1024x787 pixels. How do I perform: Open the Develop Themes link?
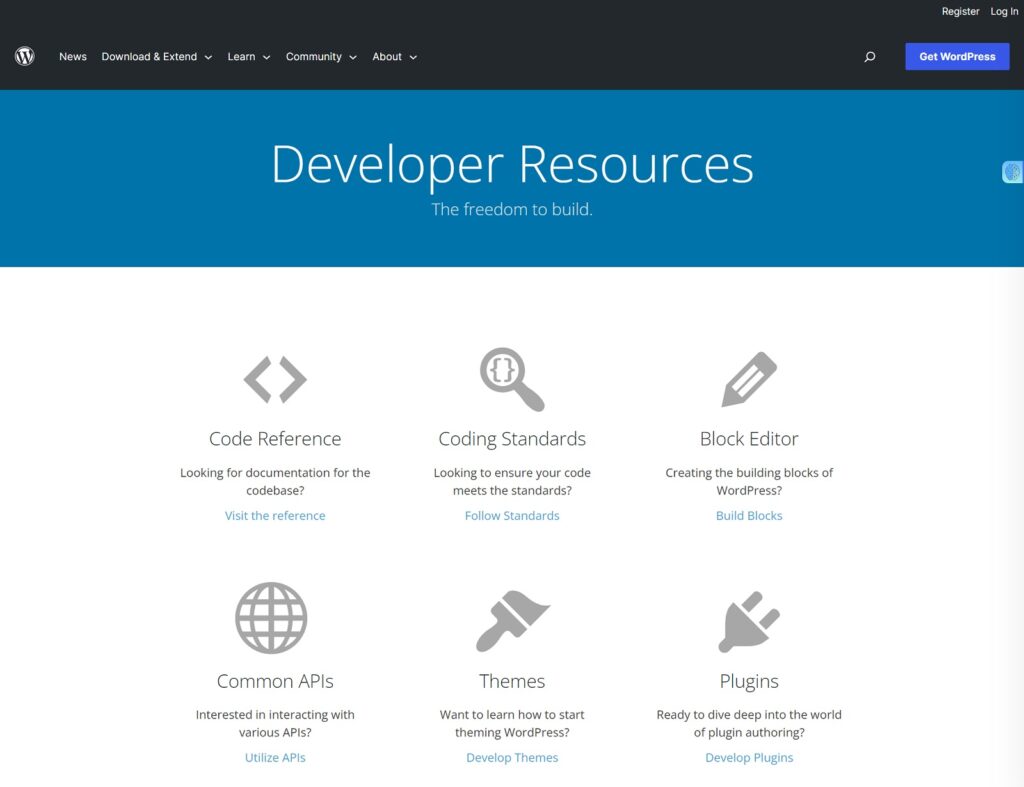coord(512,758)
